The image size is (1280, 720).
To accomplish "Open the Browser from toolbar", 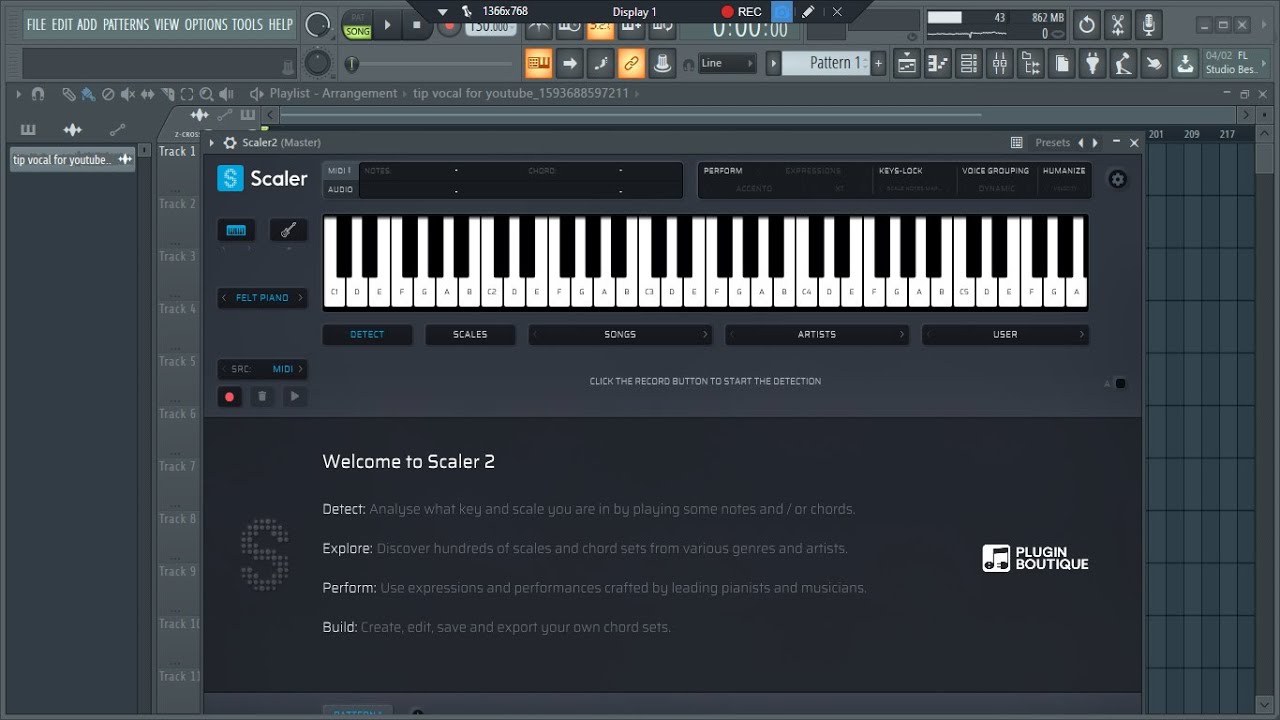I will pos(1031,63).
